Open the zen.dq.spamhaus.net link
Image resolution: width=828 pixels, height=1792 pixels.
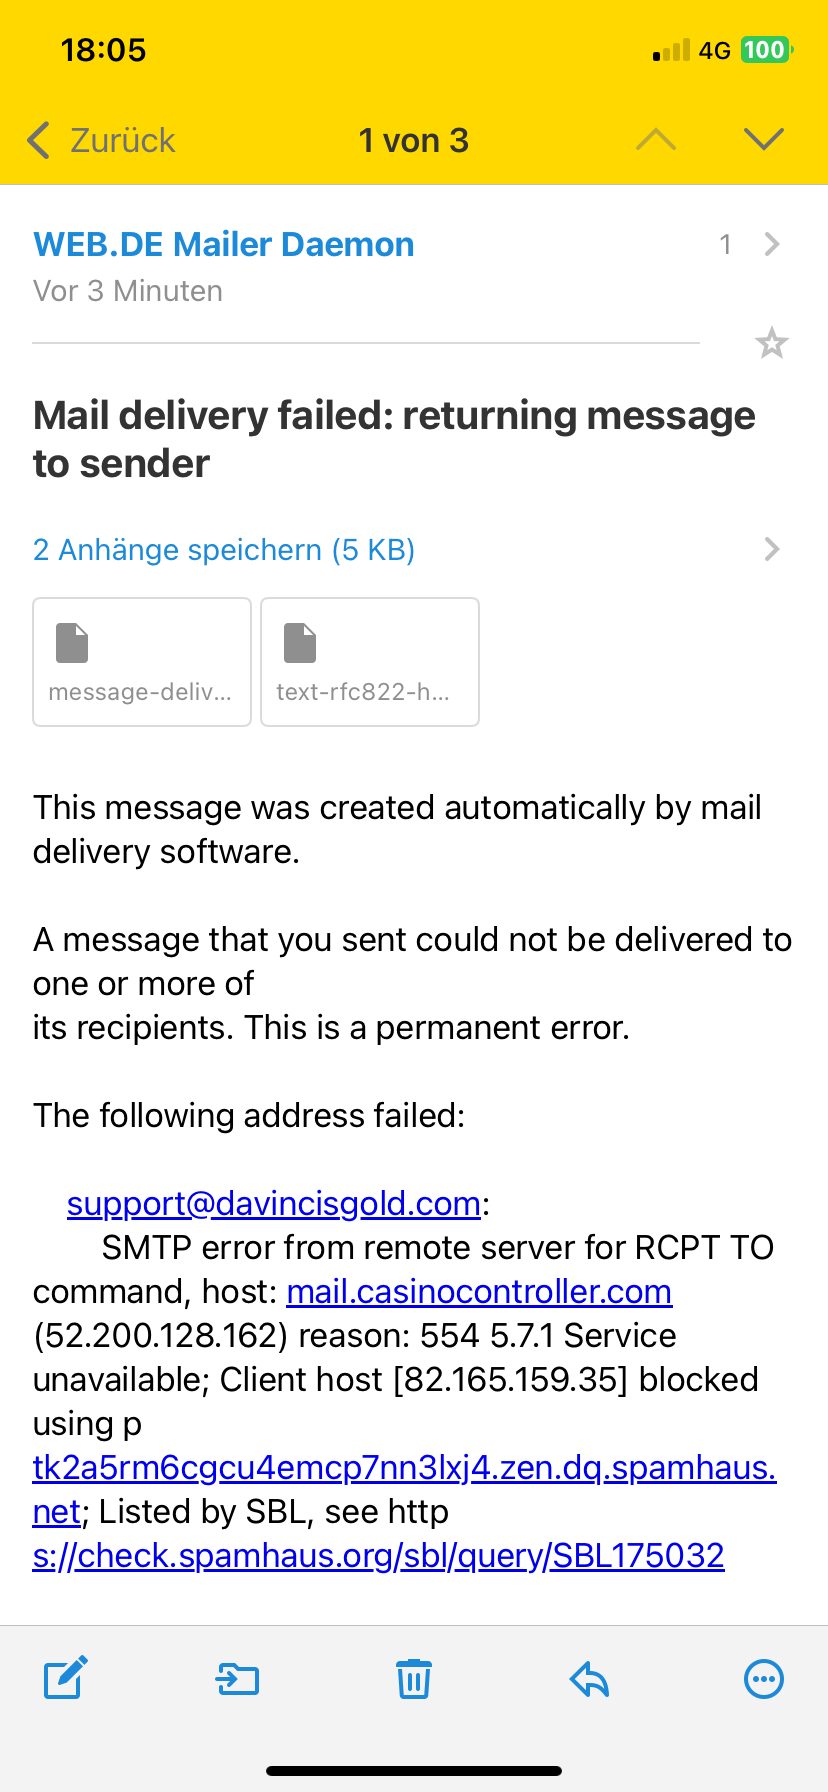click(x=404, y=1467)
